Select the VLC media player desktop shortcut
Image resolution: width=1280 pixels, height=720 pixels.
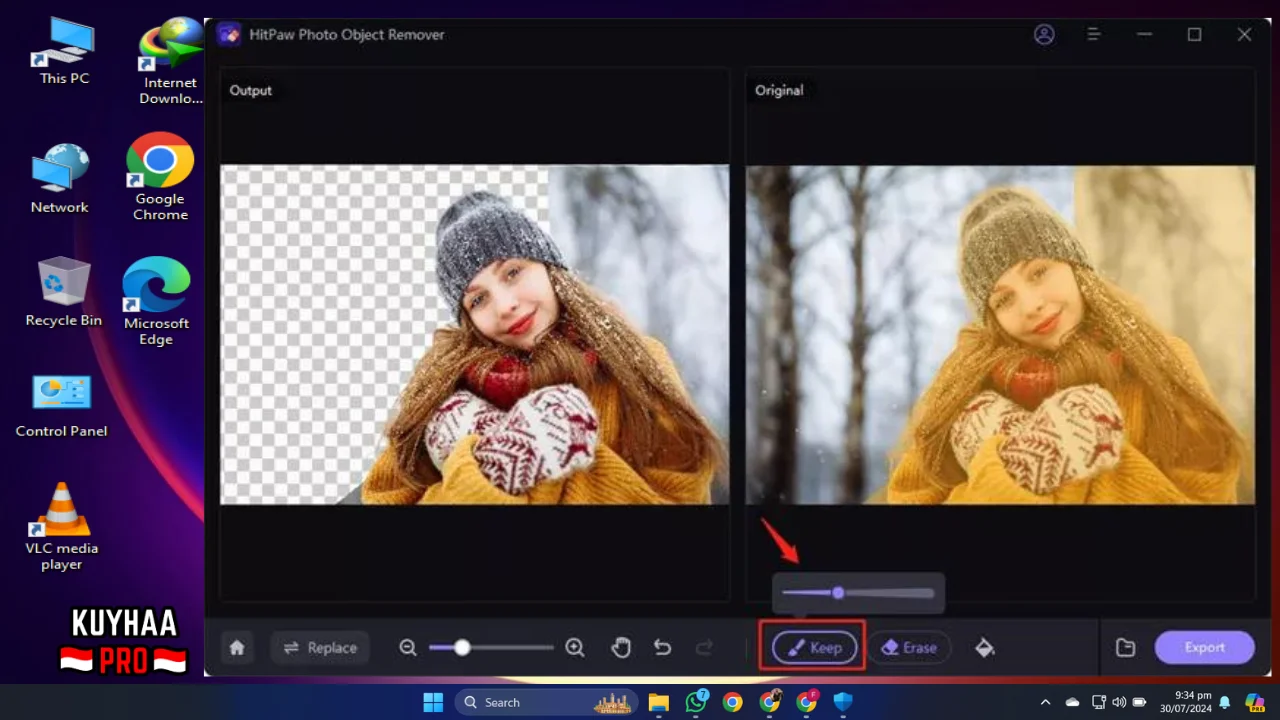(x=61, y=526)
